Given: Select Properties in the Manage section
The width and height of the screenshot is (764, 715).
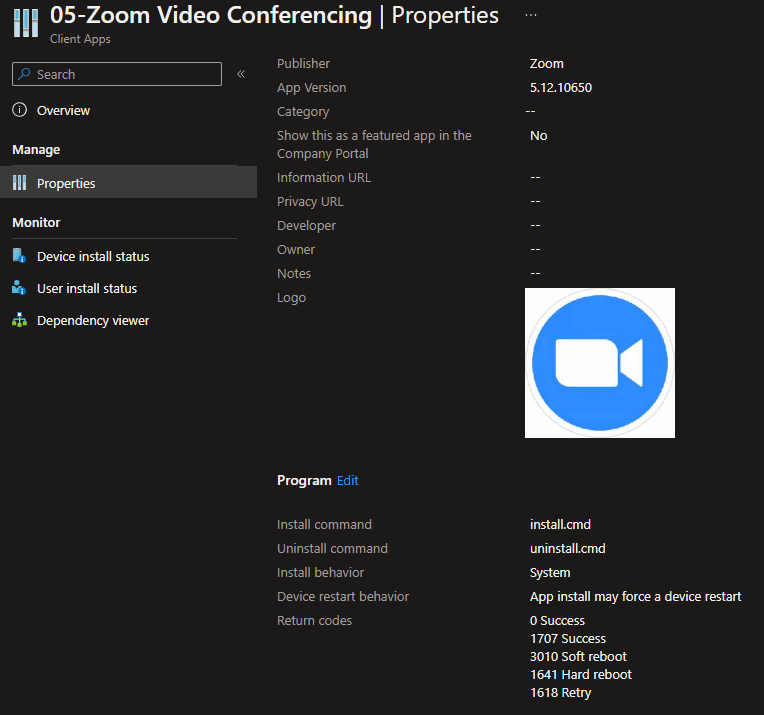Looking at the screenshot, I should pos(128,182).
